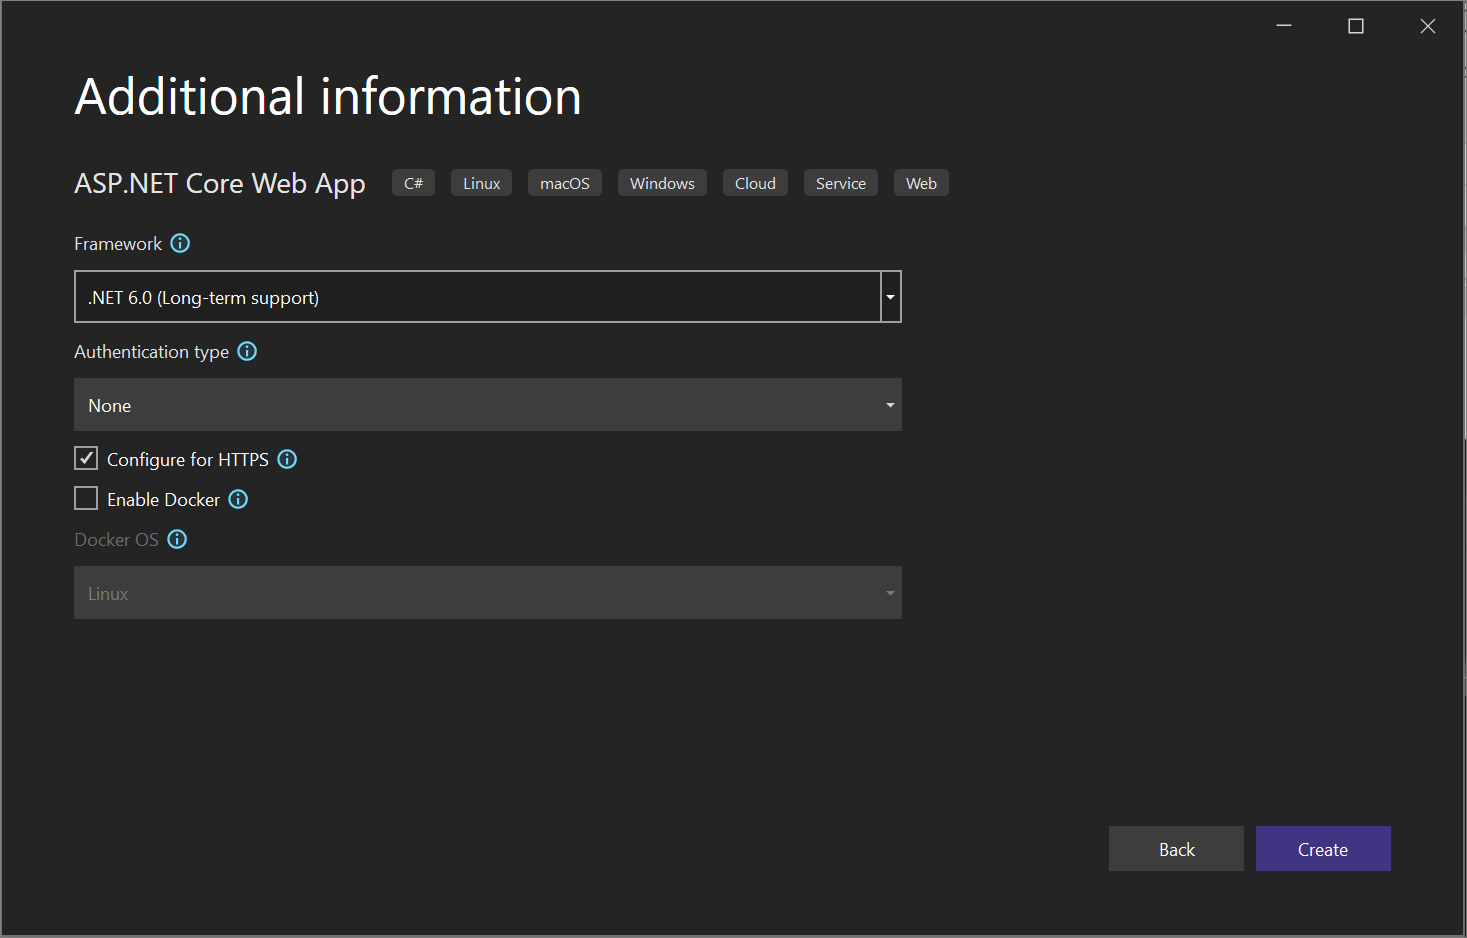Click the Docker OS info icon
This screenshot has width=1467, height=938.
click(177, 539)
